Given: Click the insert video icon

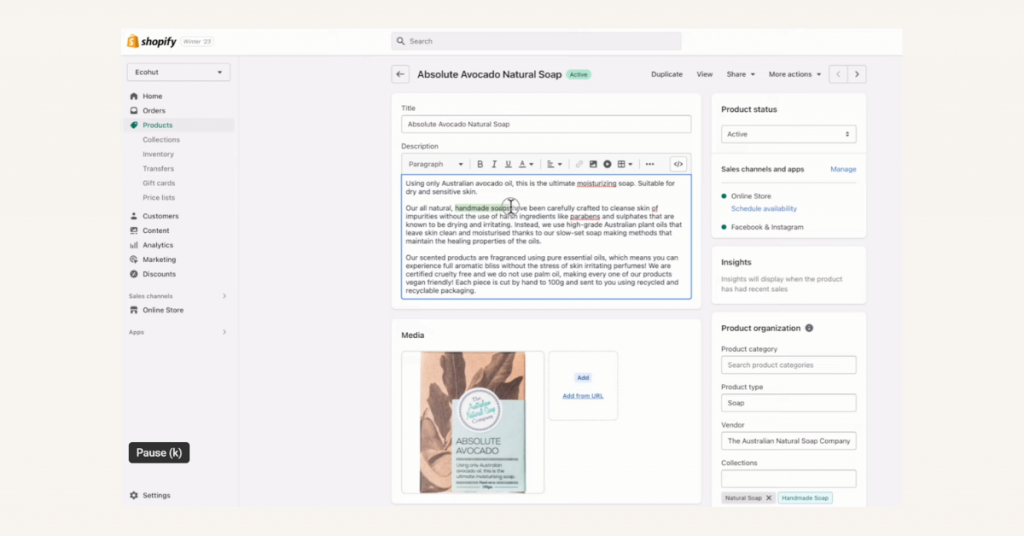Looking at the screenshot, I should 607,165.
